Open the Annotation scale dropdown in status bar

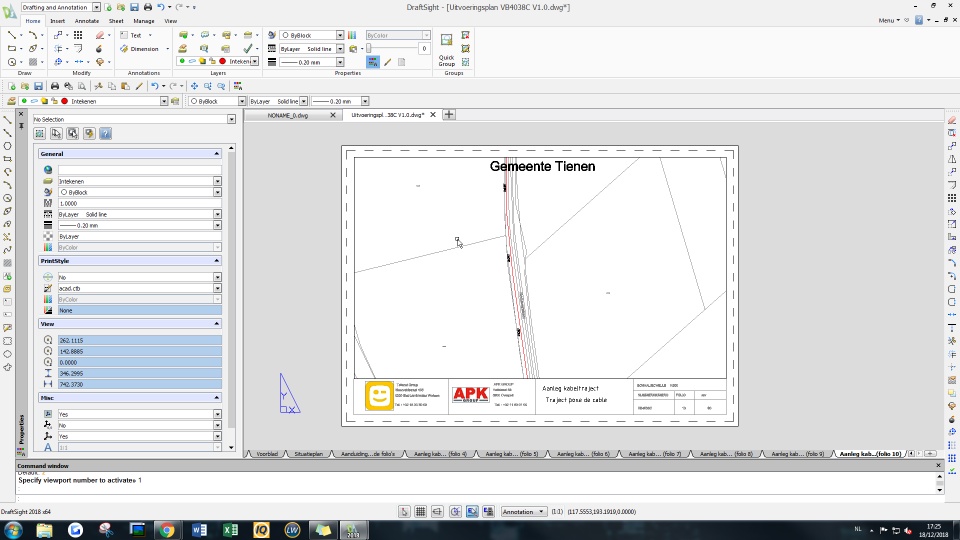coord(524,511)
